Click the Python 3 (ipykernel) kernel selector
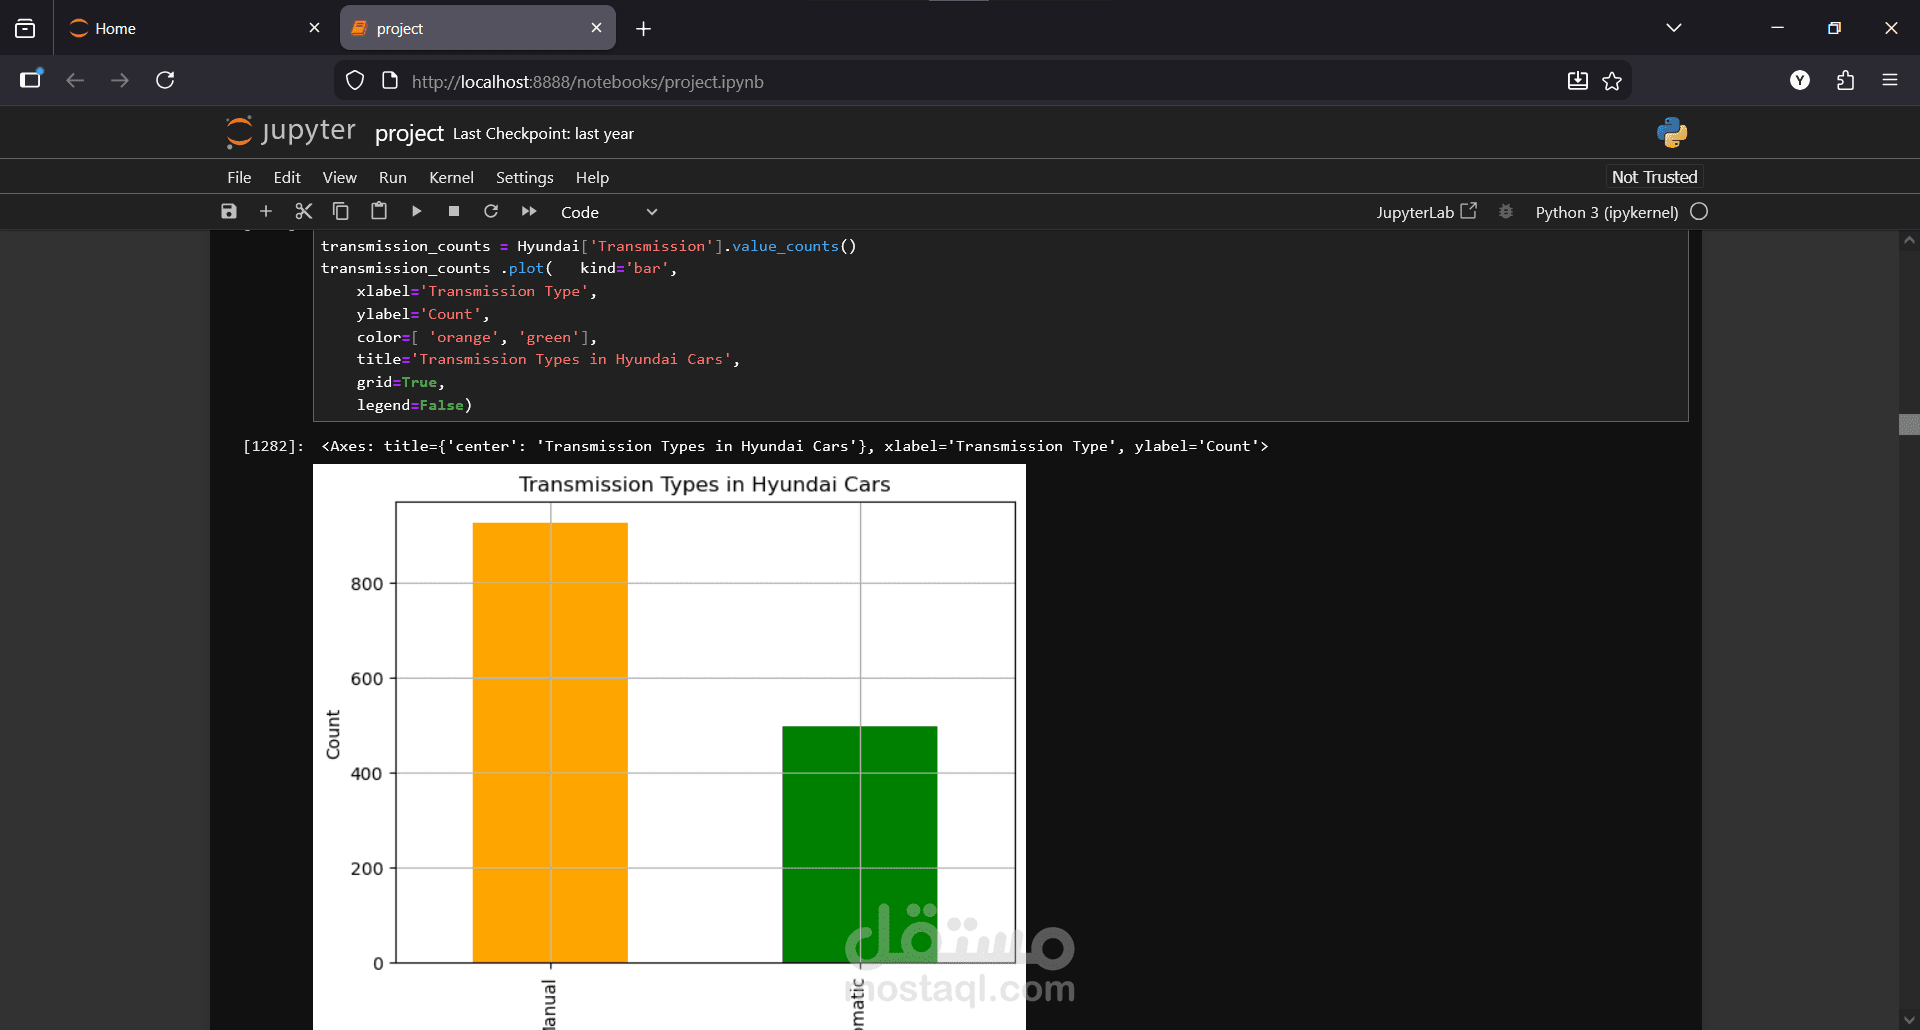This screenshot has height=1030, width=1920. tap(1606, 212)
